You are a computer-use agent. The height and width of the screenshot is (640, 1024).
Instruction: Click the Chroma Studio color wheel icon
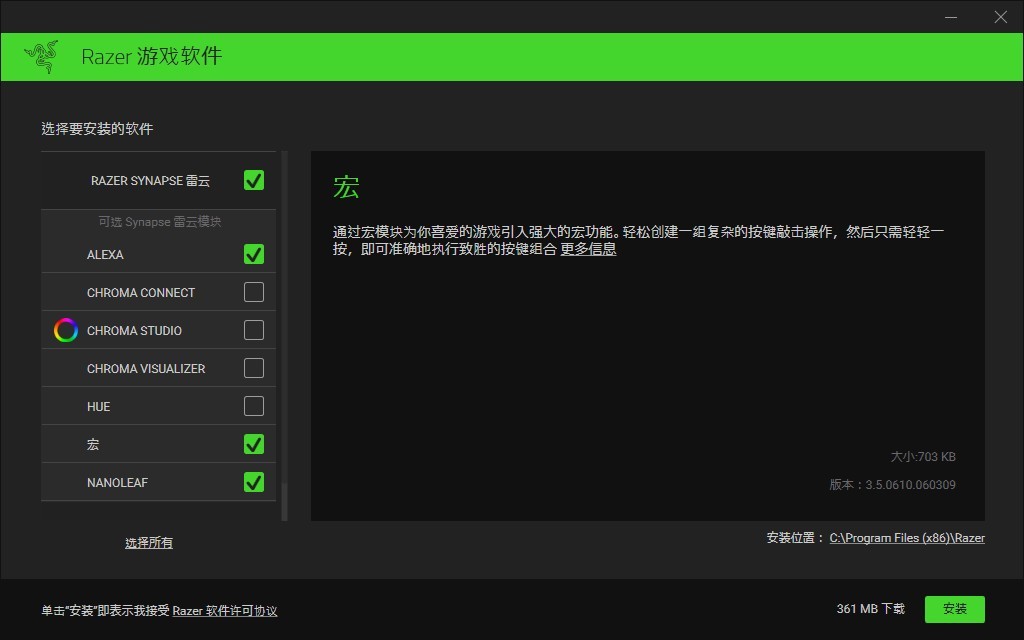click(x=65, y=330)
